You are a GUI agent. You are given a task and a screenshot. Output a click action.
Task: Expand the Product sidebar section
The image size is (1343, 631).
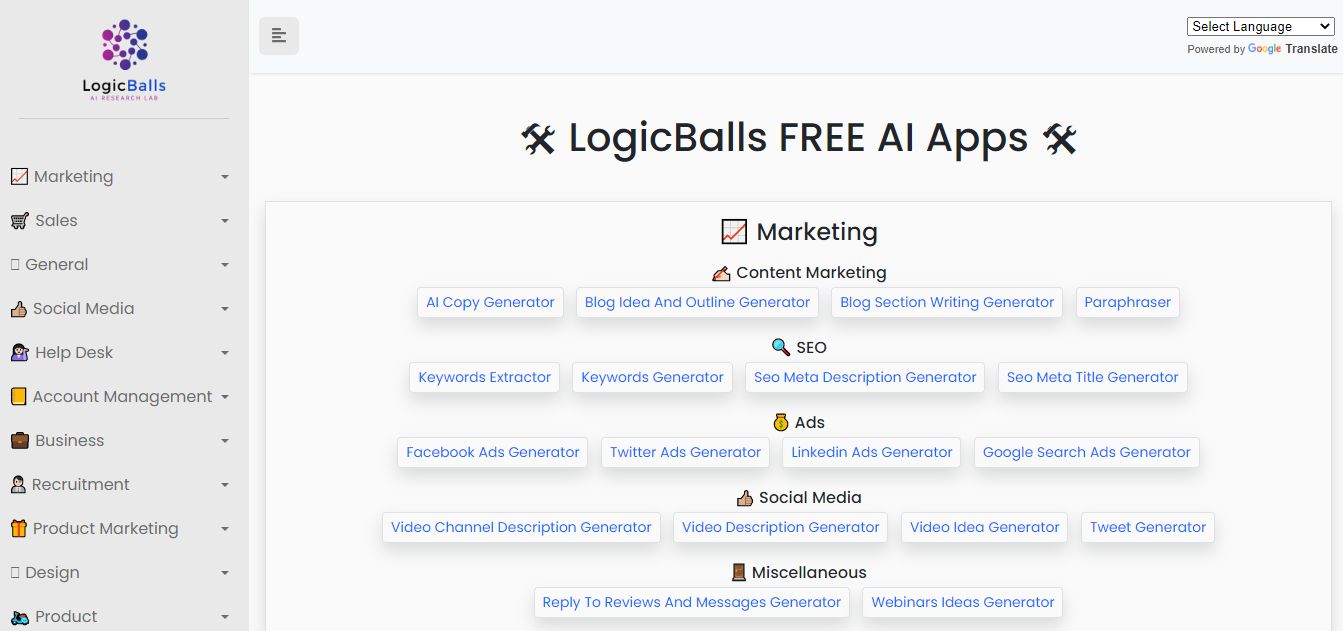click(x=226, y=616)
